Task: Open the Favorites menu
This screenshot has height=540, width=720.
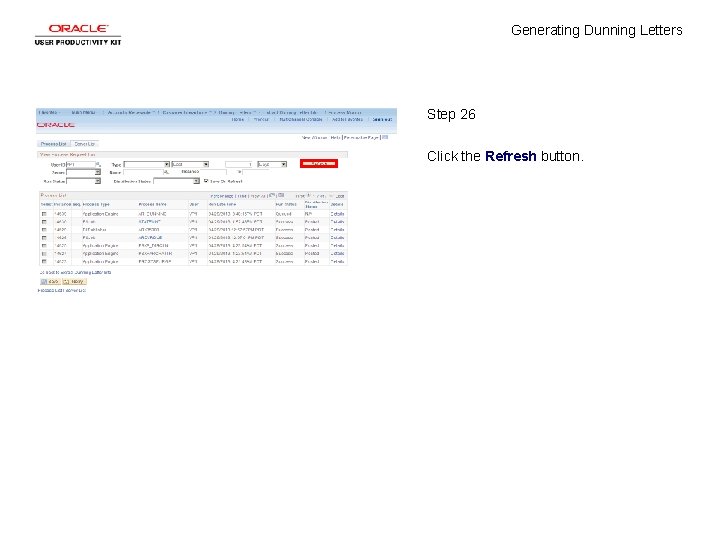Action: coord(49,112)
